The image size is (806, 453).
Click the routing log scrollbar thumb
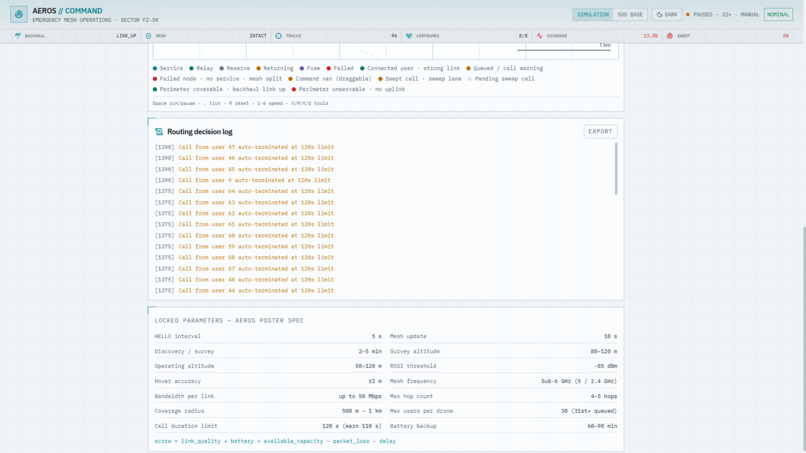coord(616,169)
